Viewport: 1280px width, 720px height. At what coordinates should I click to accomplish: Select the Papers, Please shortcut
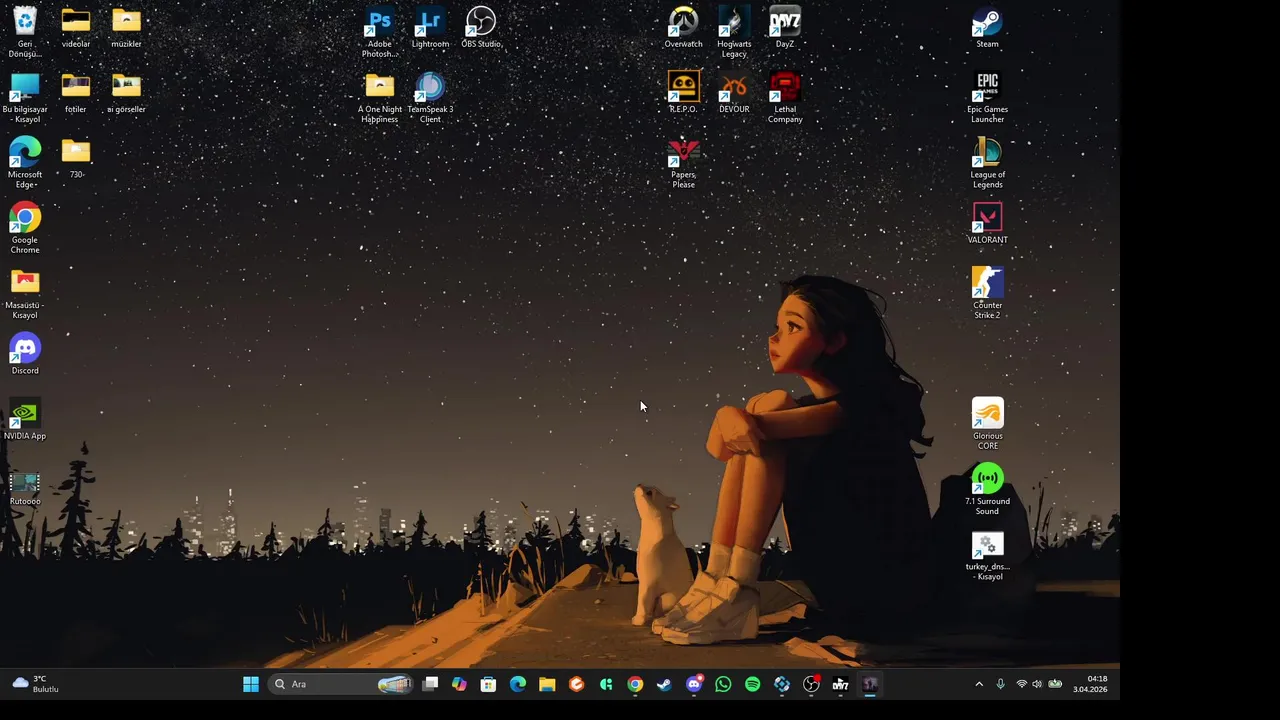click(x=684, y=163)
